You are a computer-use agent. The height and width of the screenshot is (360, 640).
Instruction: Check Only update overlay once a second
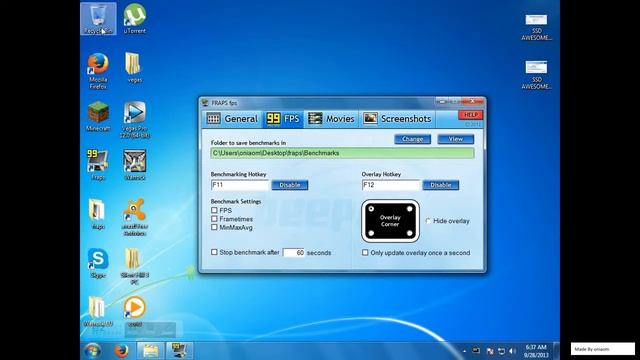[x=365, y=253]
